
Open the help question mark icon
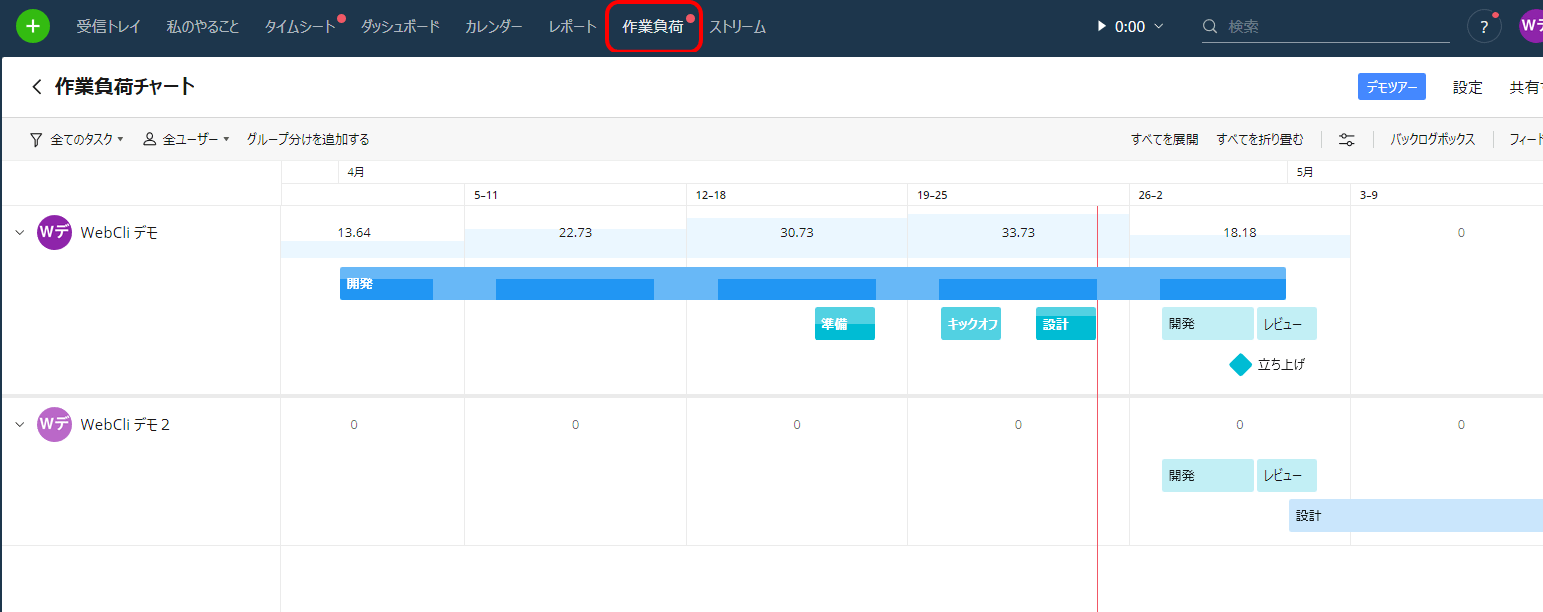[1483, 26]
